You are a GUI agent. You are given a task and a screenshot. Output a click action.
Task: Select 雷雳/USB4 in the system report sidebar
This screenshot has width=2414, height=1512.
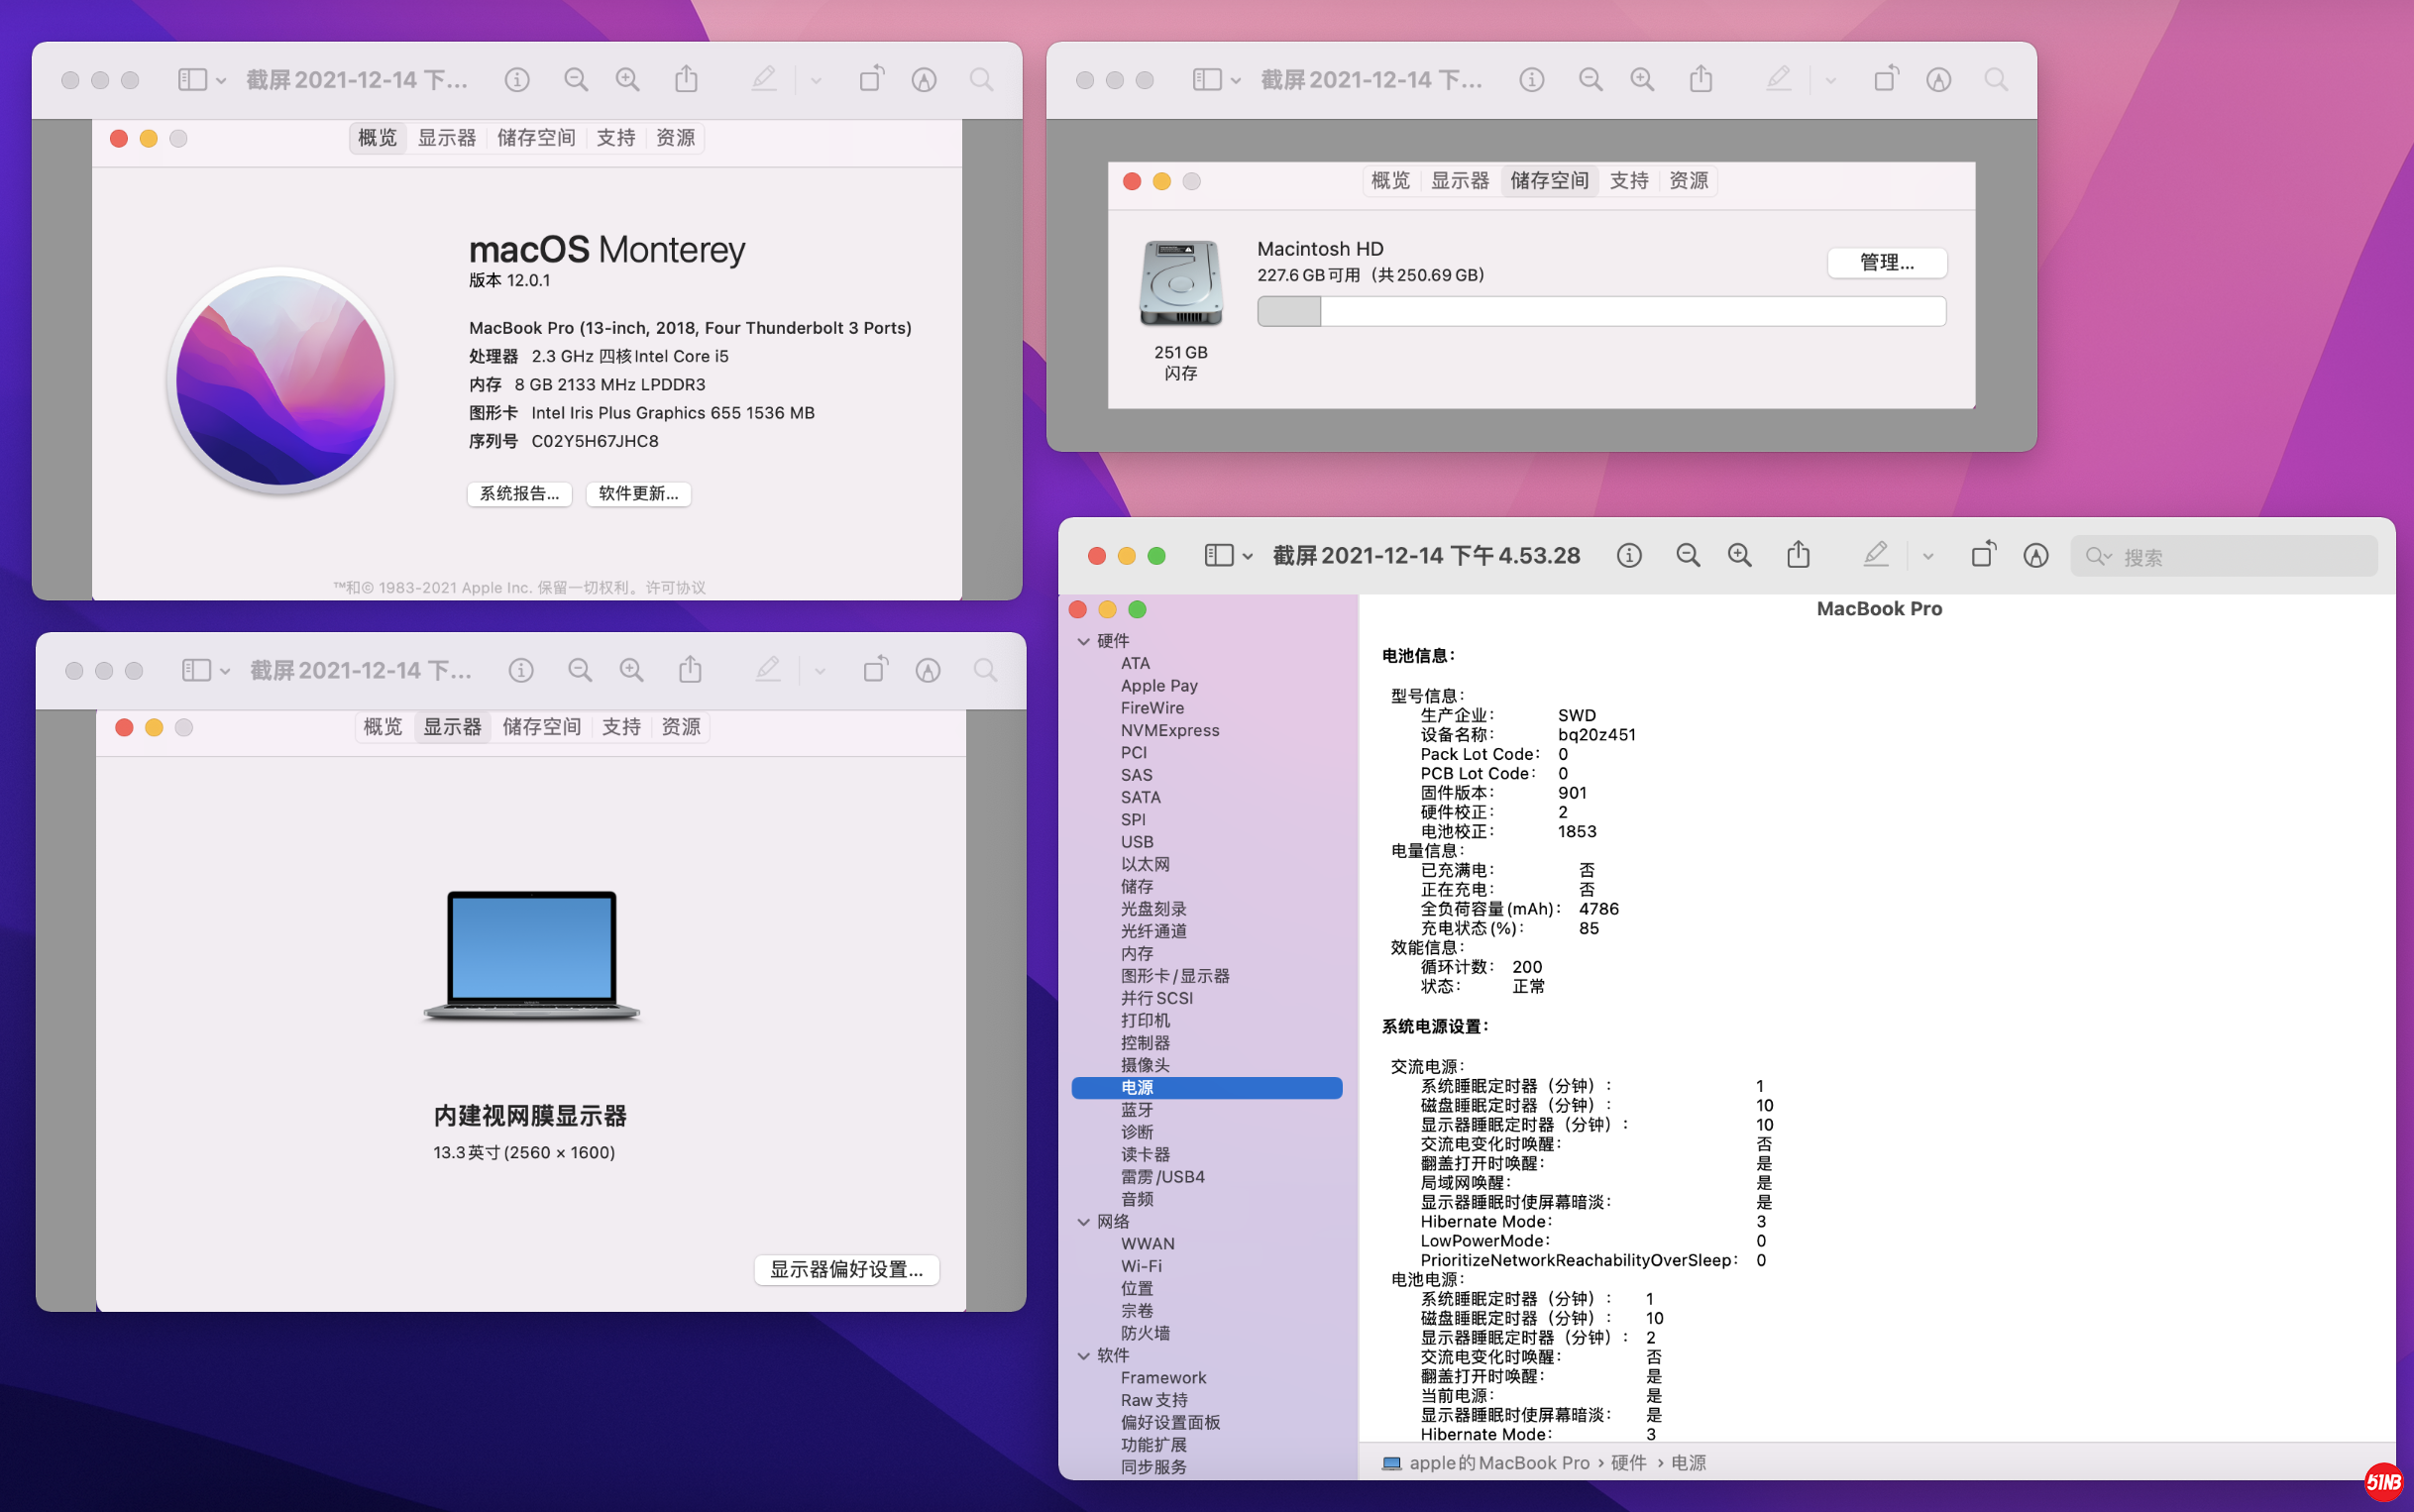[x=1162, y=1177]
